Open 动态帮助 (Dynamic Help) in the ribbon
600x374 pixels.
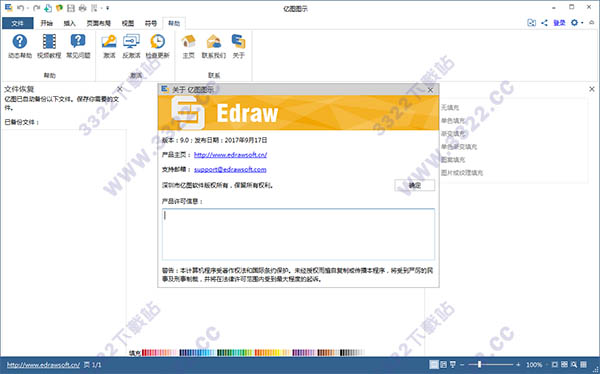click(x=20, y=46)
